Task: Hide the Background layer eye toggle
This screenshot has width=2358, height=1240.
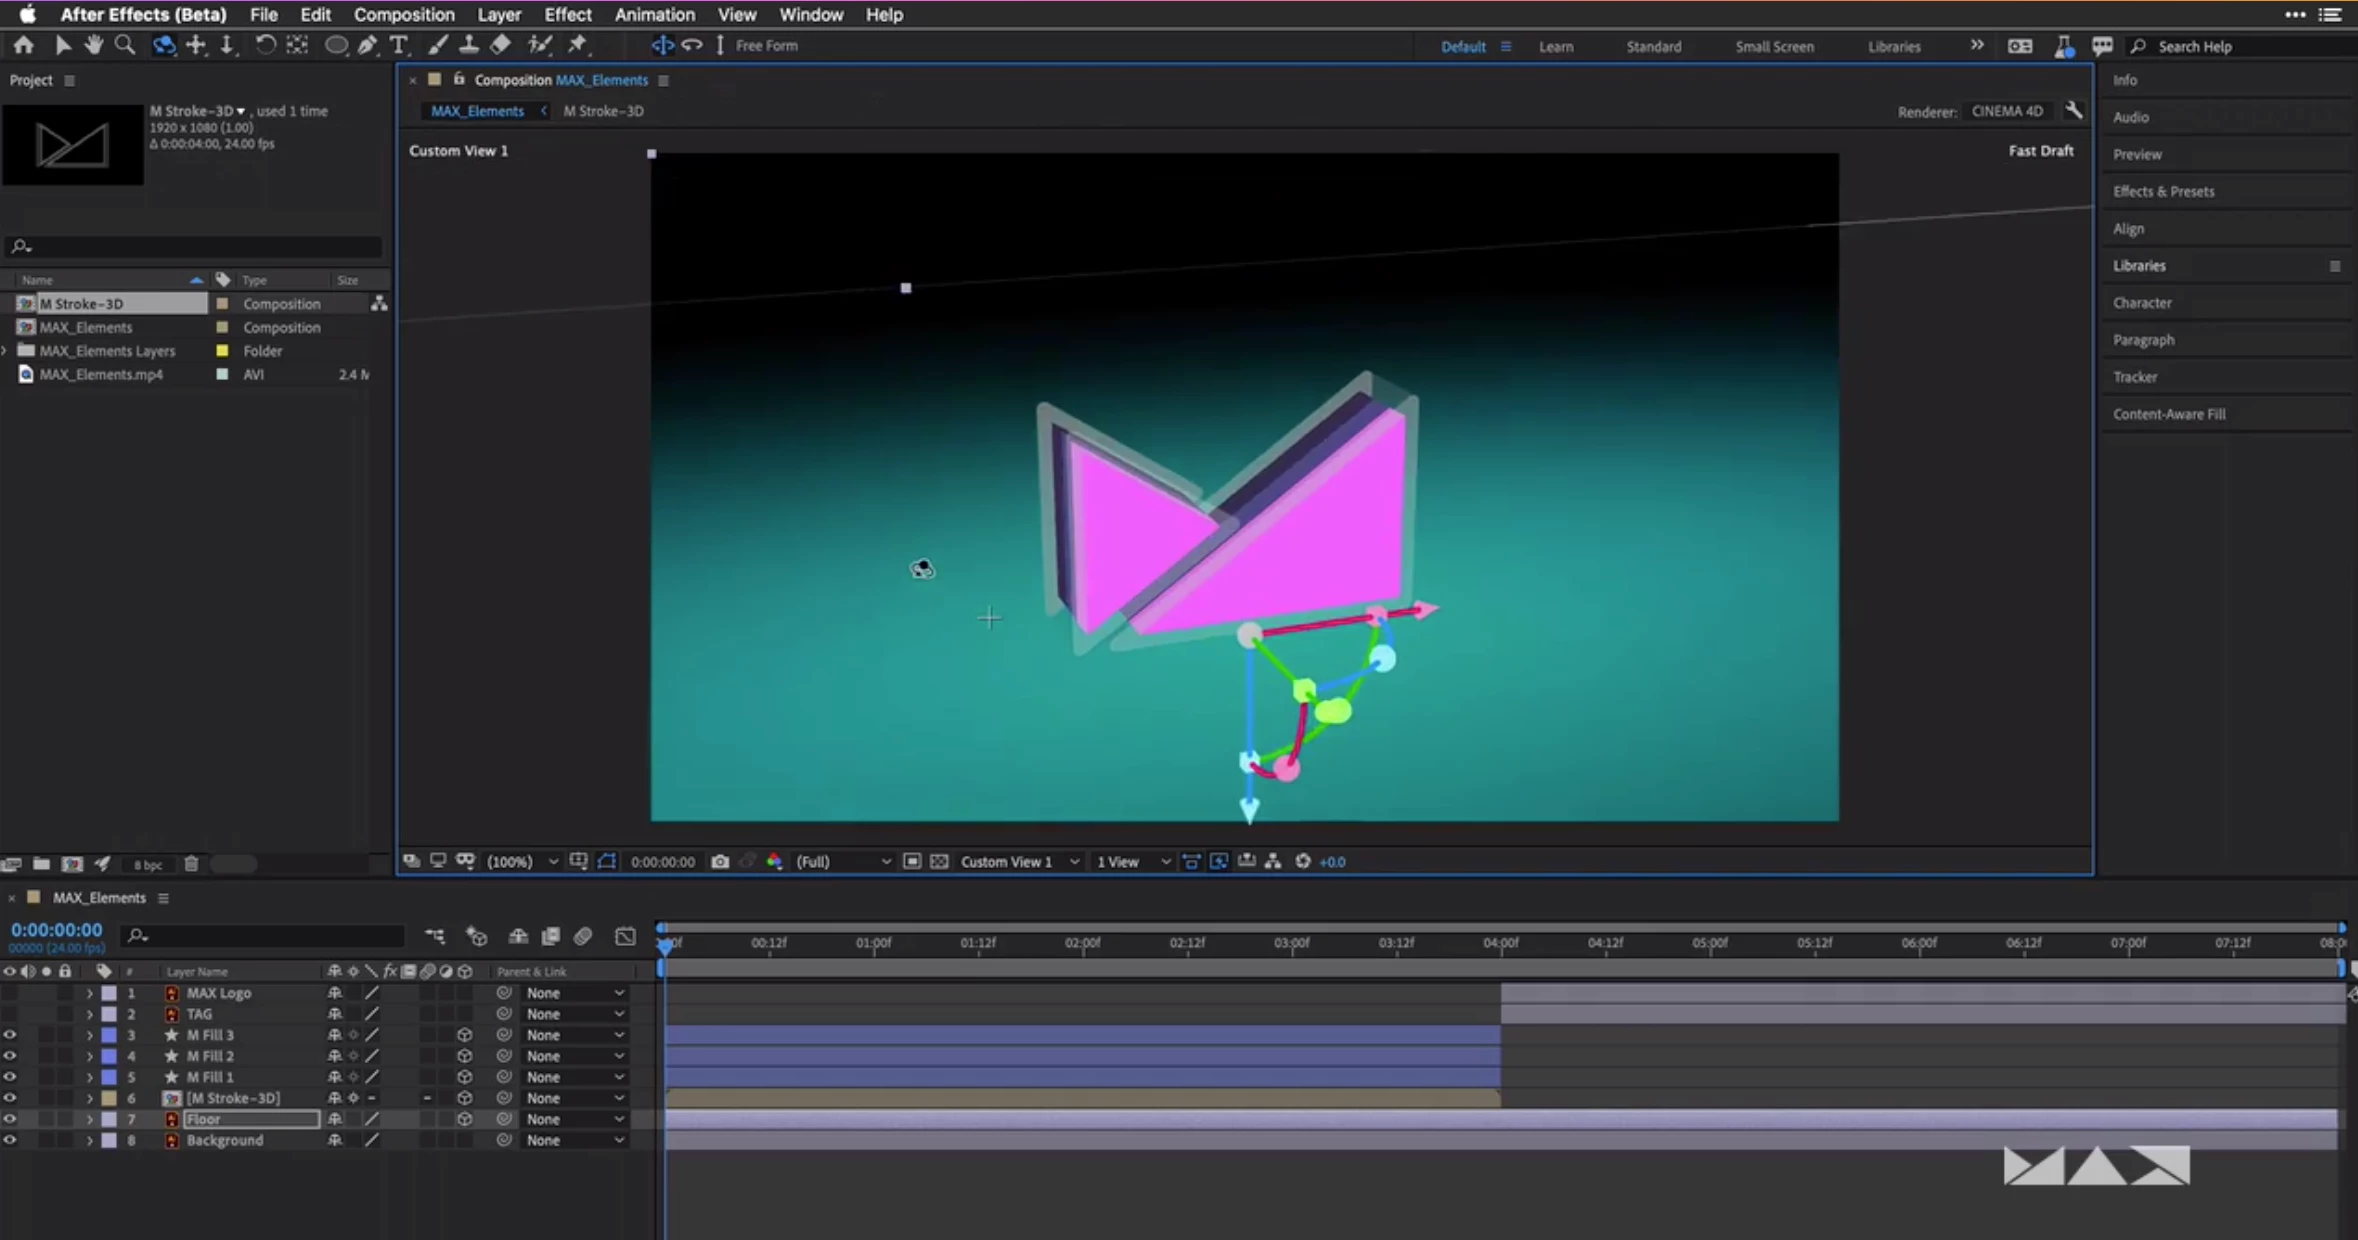Action: [x=9, y=1140]
